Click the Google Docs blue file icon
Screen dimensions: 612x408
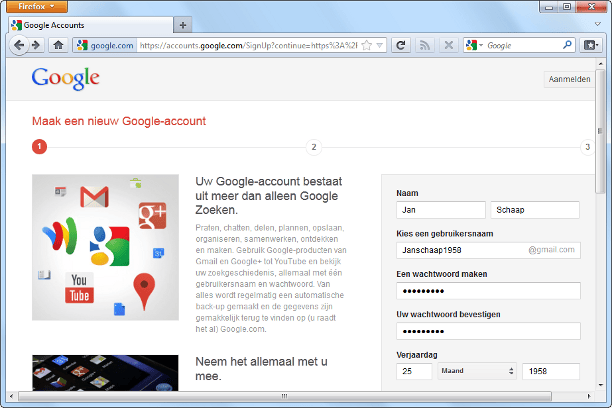point(119,309)
